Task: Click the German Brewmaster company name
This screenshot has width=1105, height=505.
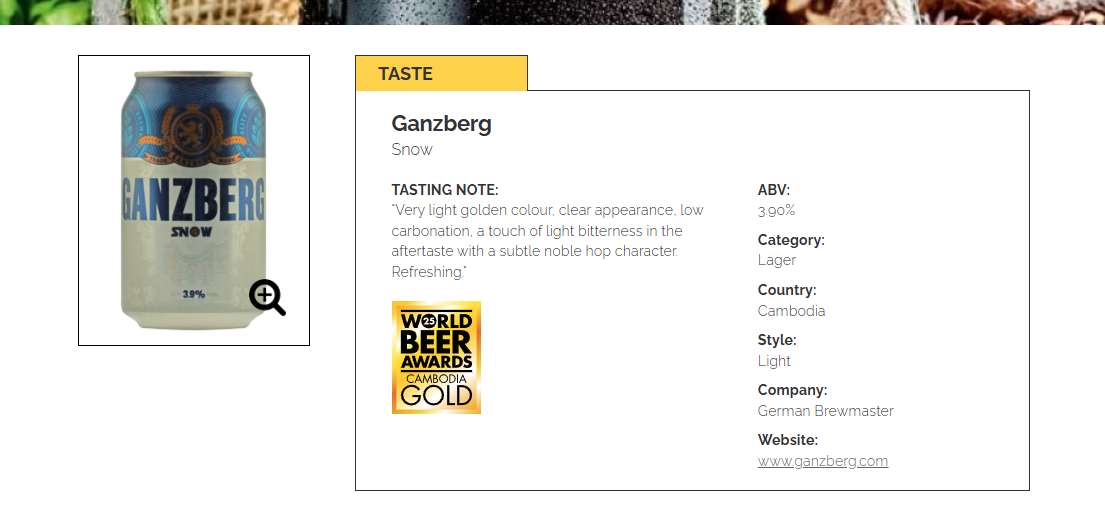Action: (826, 411)
